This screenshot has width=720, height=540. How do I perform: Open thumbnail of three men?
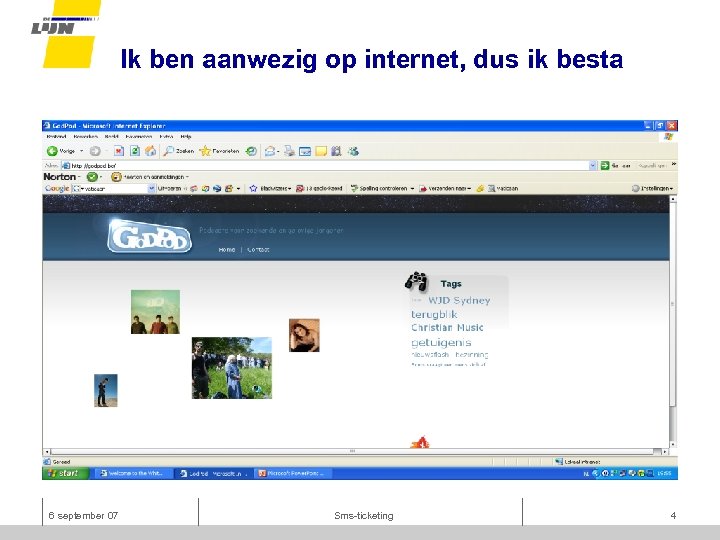point(155,312)
